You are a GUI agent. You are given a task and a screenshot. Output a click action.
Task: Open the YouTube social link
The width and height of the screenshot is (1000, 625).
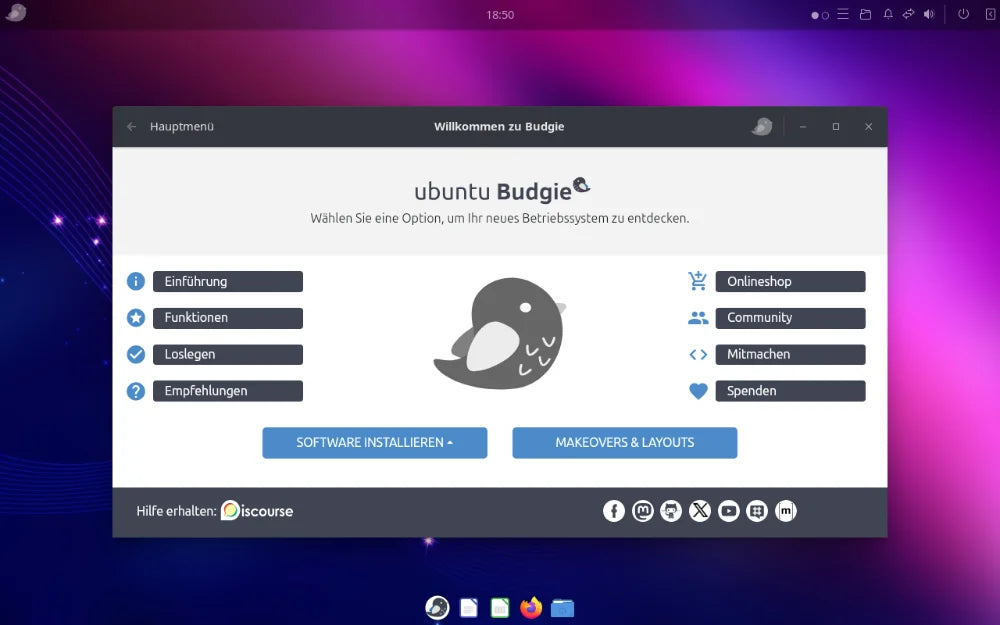728,511
